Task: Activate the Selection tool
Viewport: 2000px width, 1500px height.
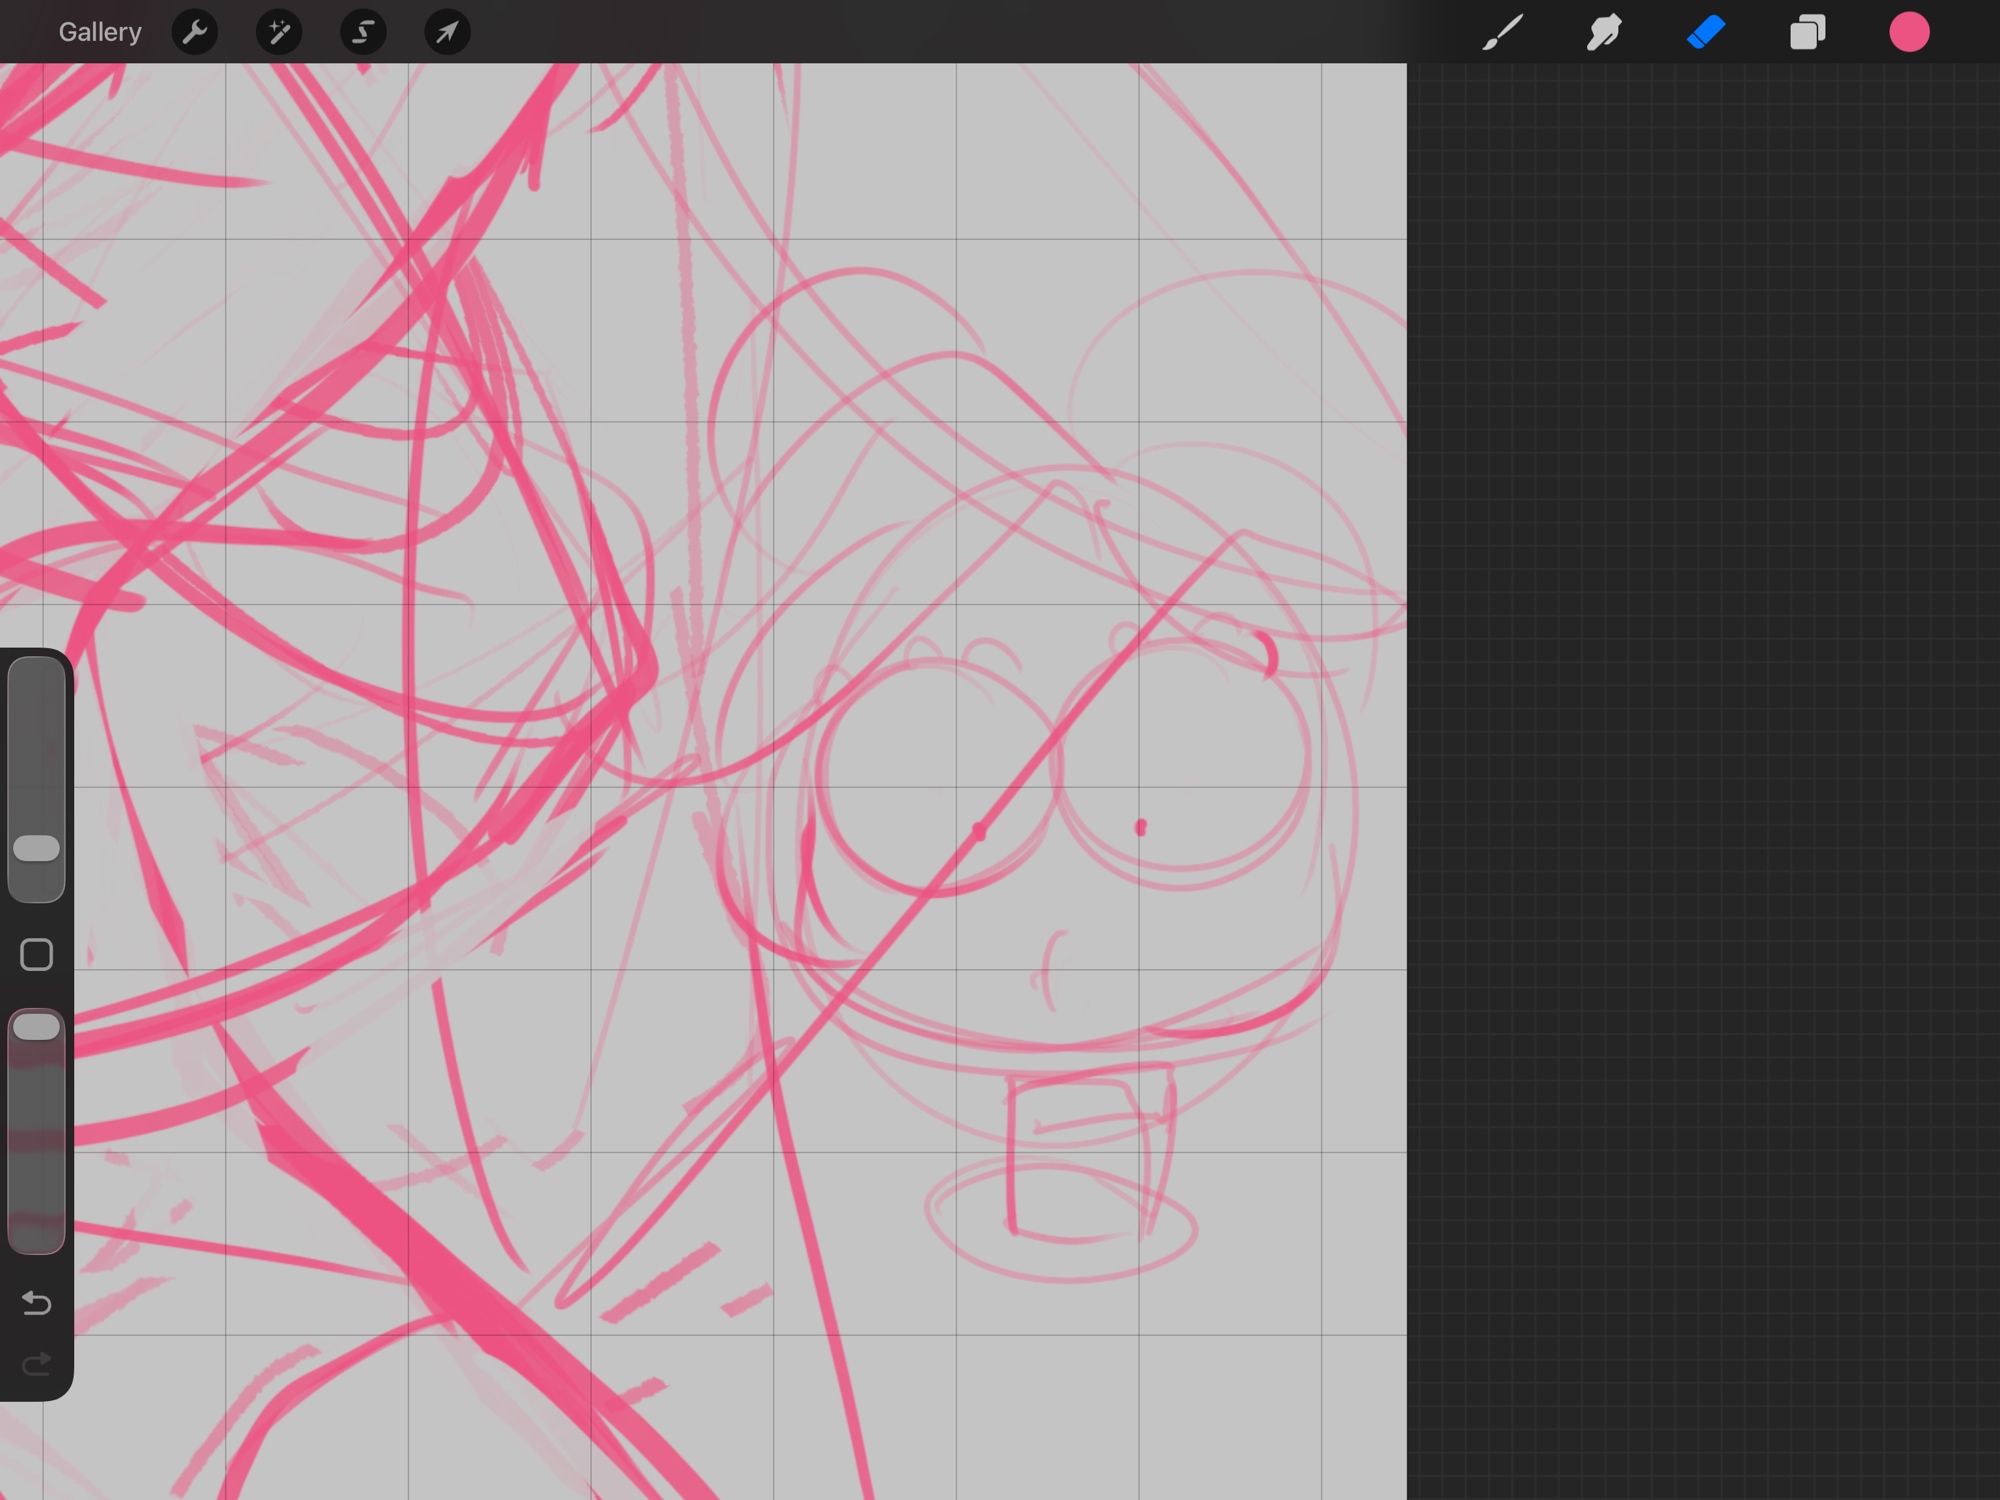Action: tap(363, 32)
